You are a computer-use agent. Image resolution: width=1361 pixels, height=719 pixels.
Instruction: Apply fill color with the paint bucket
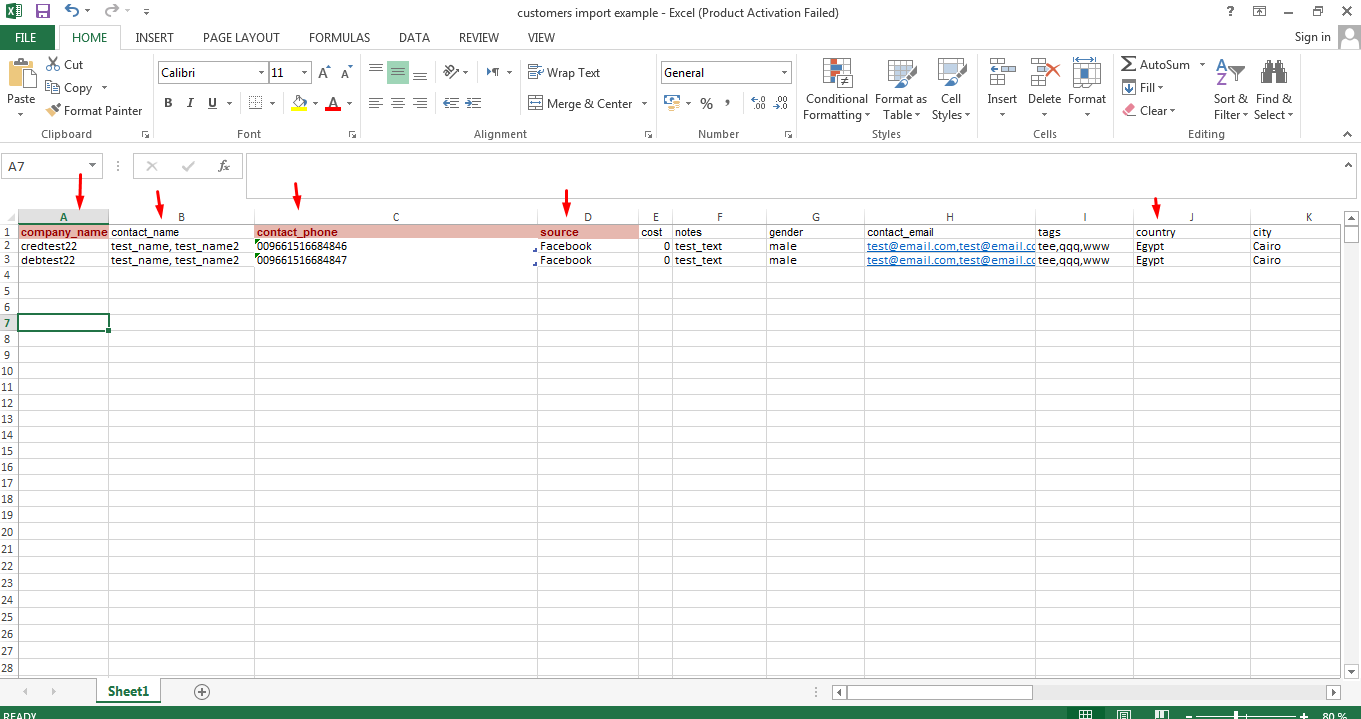coord(298,103)
